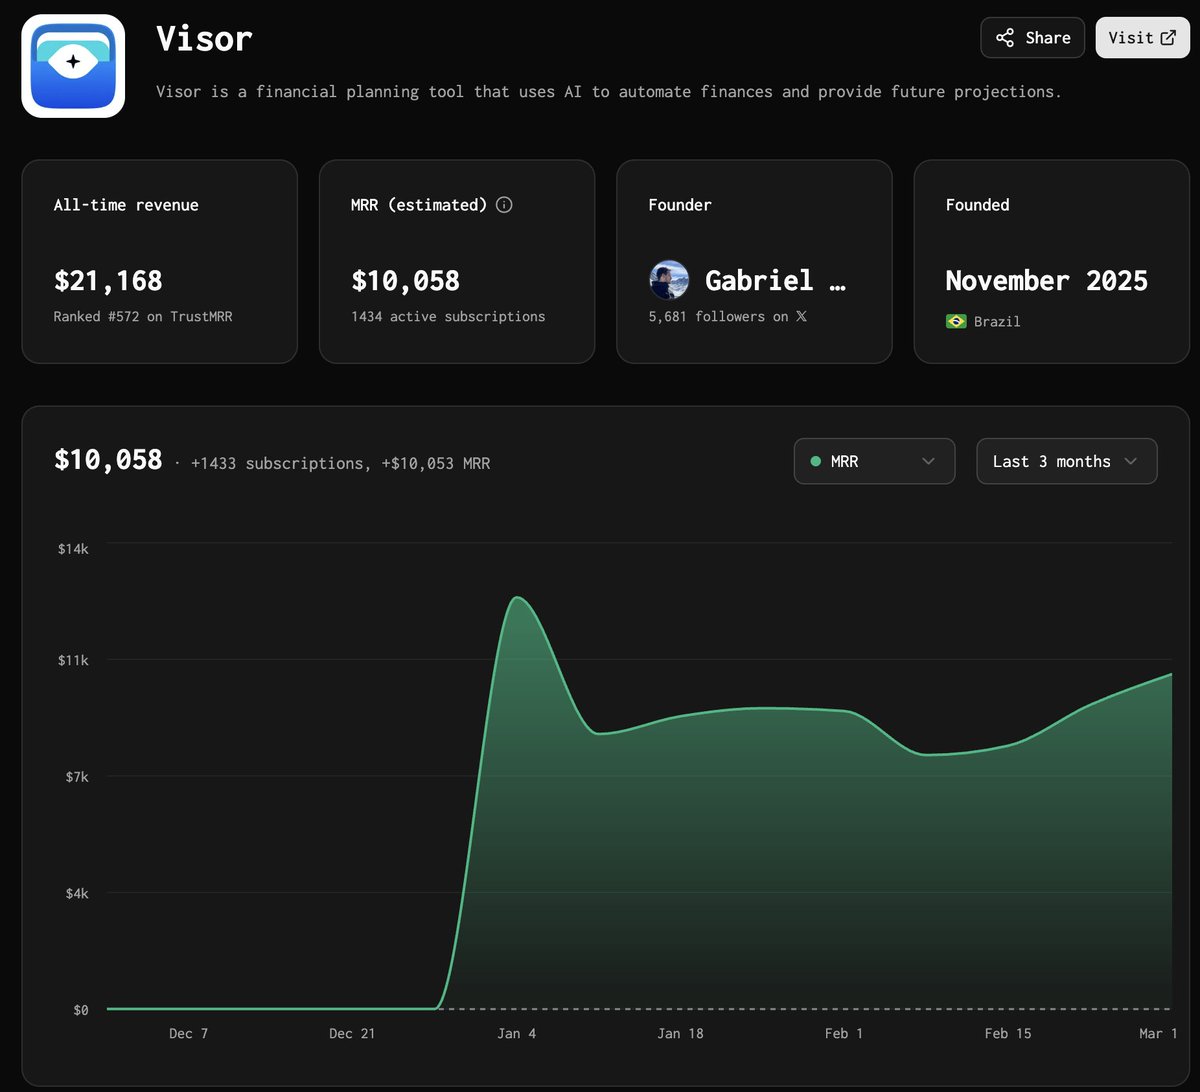Click the Share button

point(1032,37)
